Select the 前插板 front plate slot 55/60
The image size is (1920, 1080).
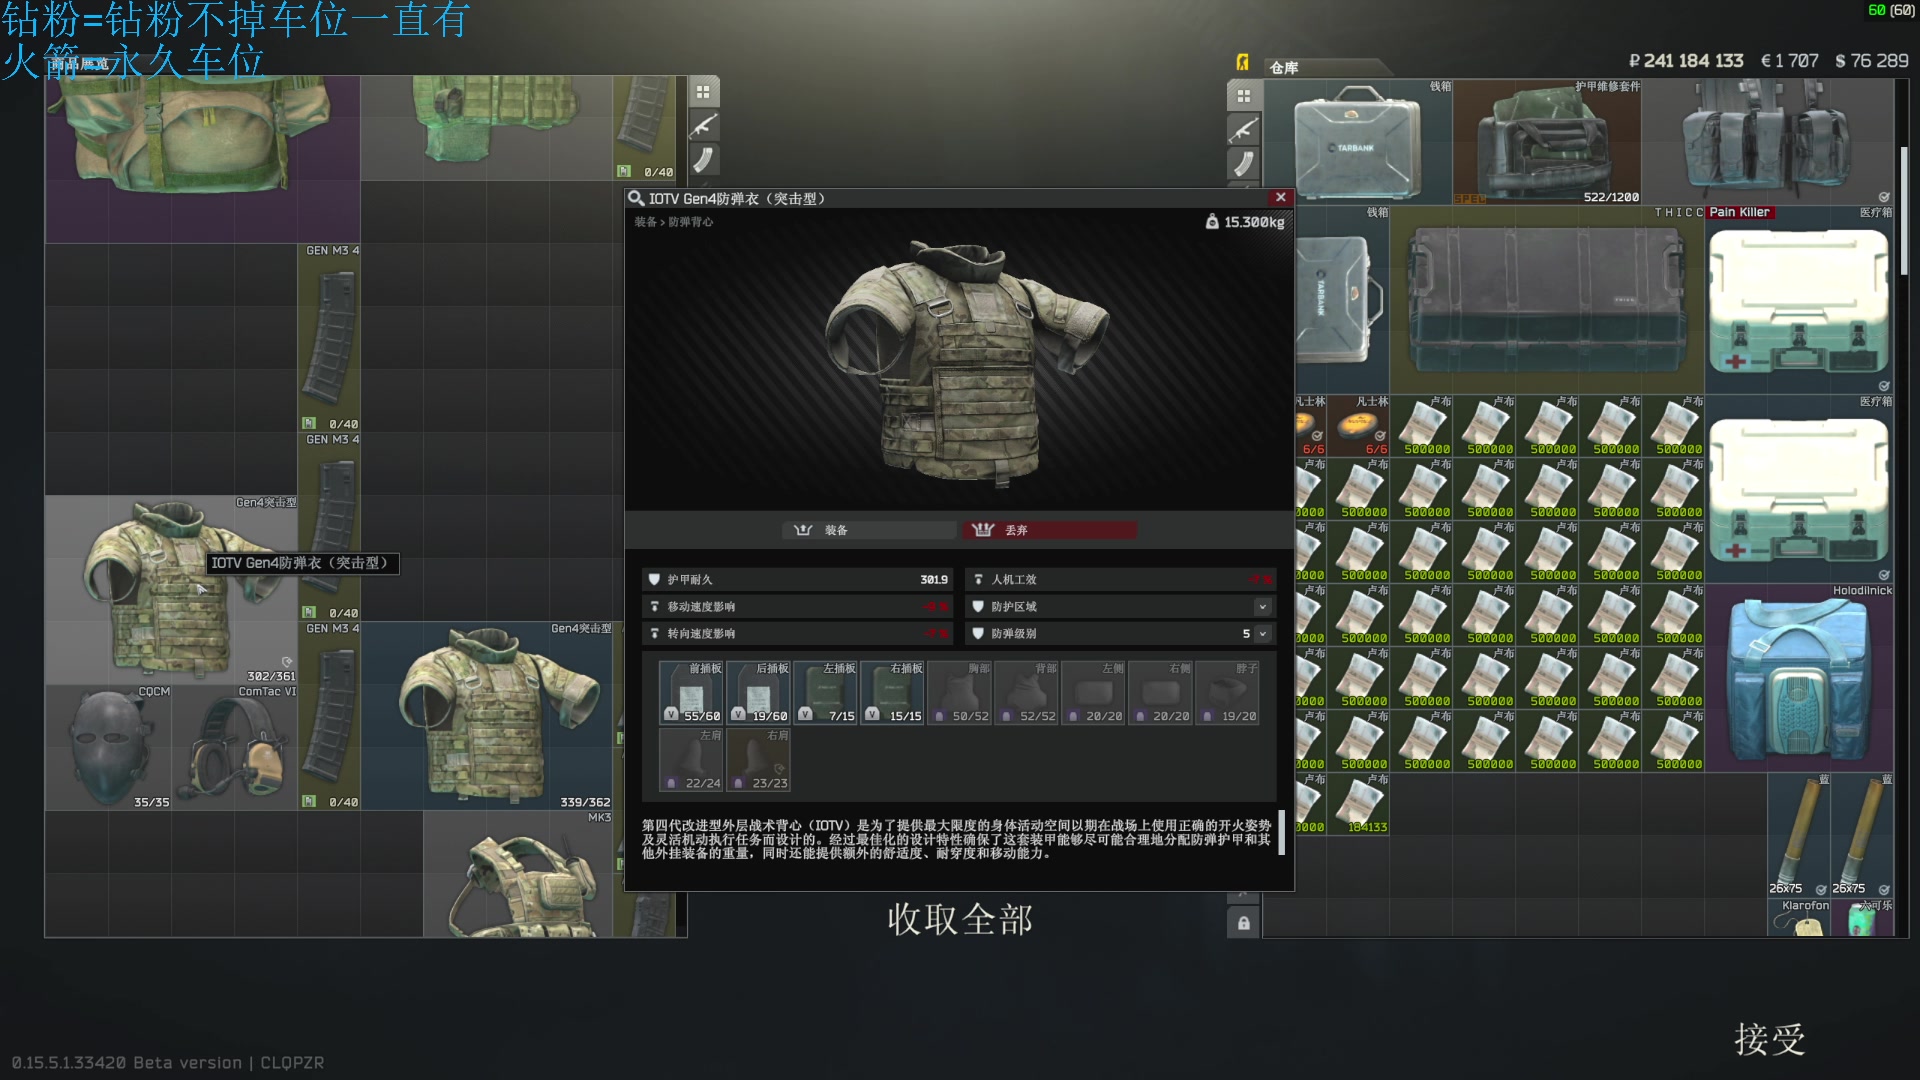pos(691,692)
